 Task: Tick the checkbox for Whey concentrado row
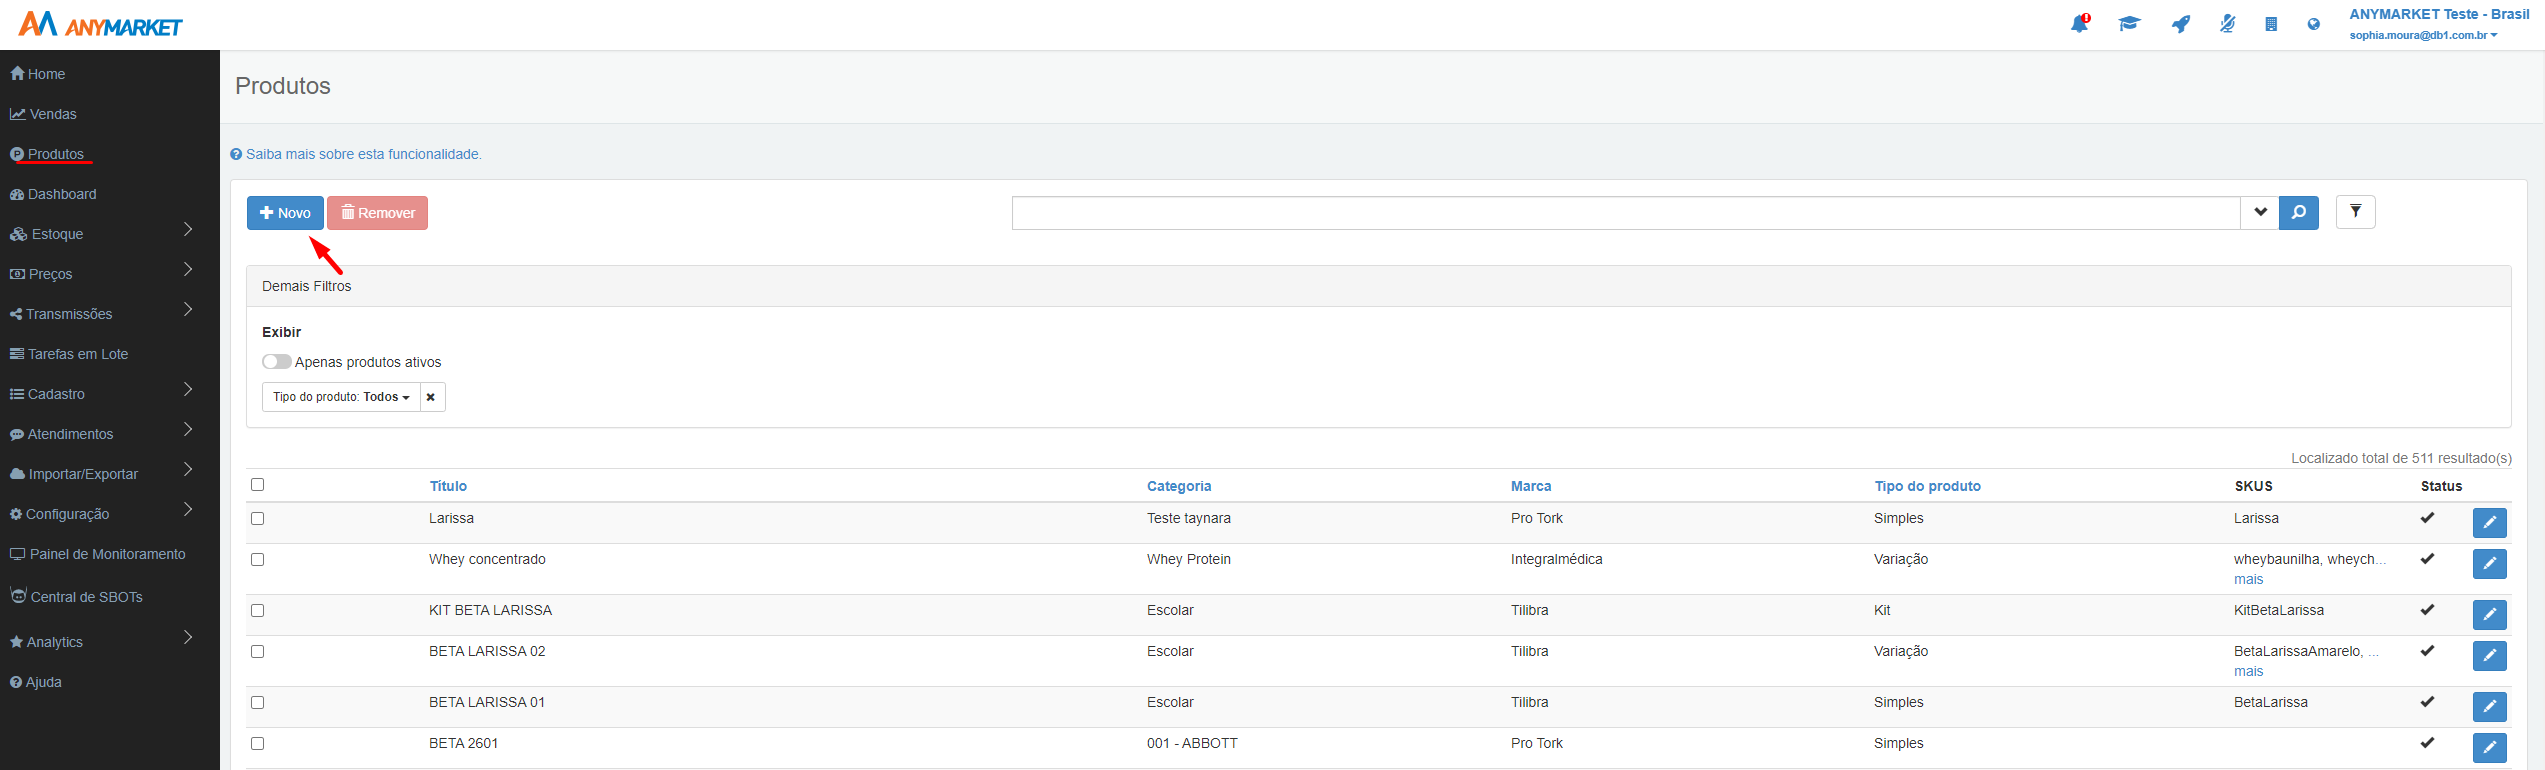point(257,559)
